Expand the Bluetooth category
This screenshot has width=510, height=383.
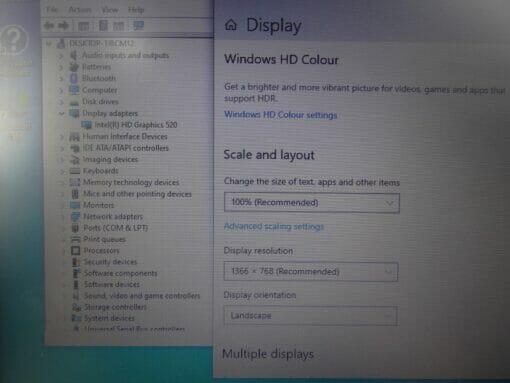[x=61, y=78]
